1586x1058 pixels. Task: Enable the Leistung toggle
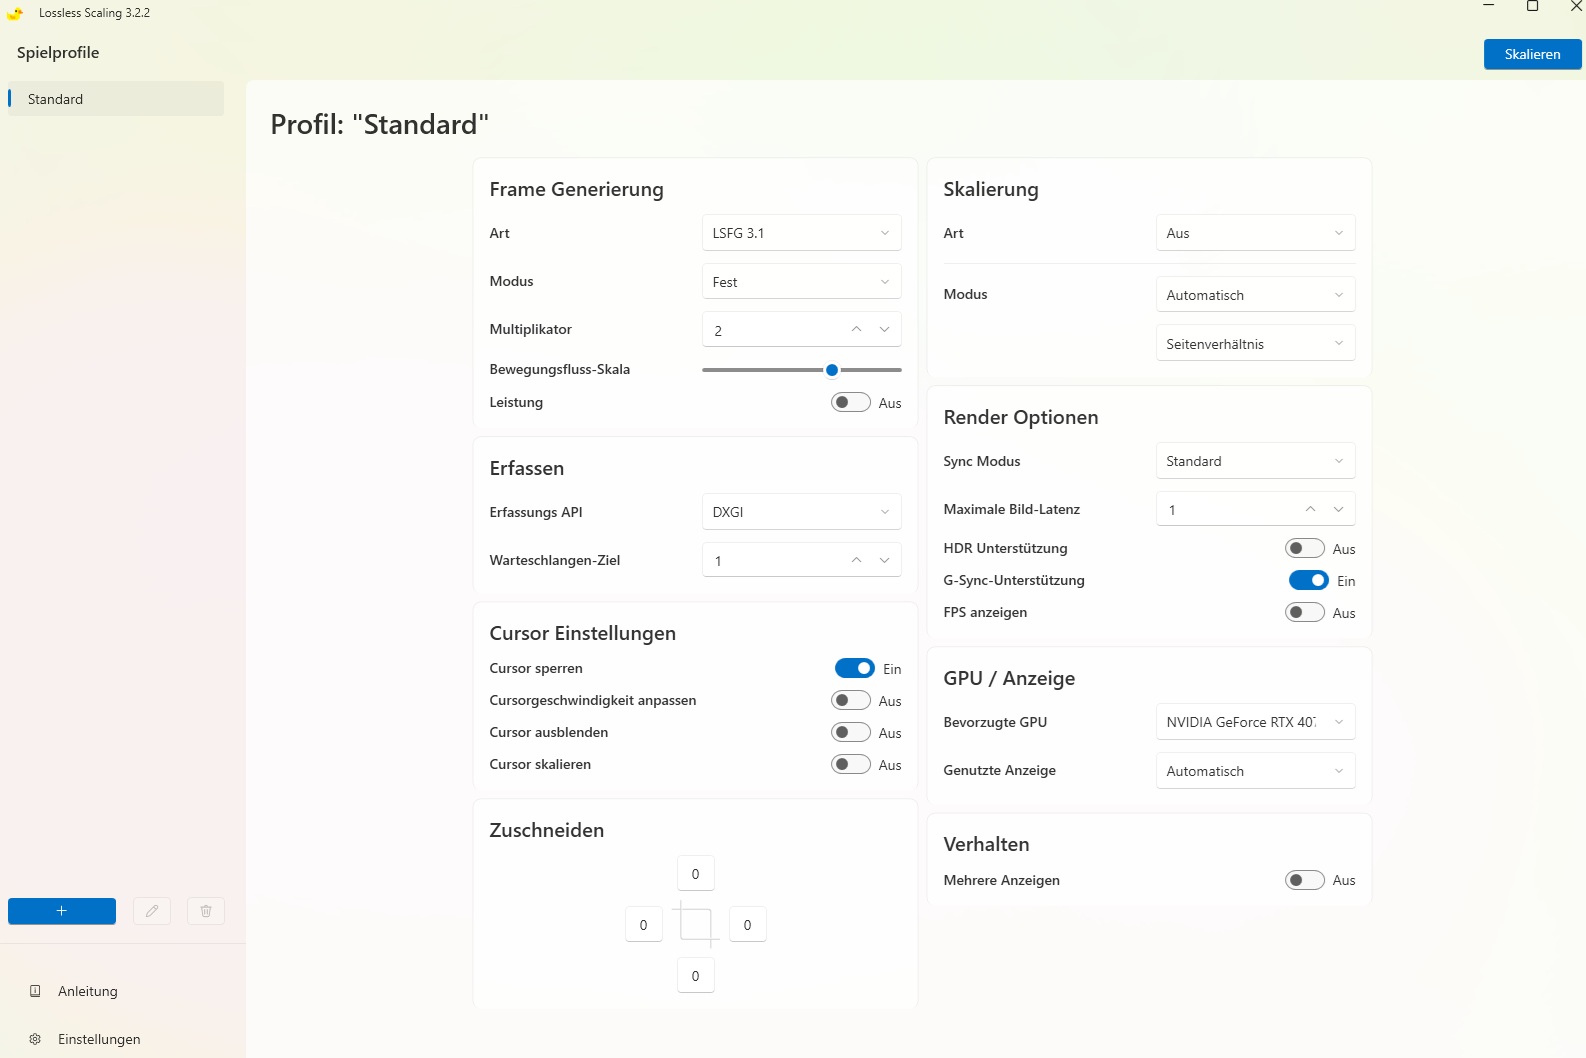point(851,402)
